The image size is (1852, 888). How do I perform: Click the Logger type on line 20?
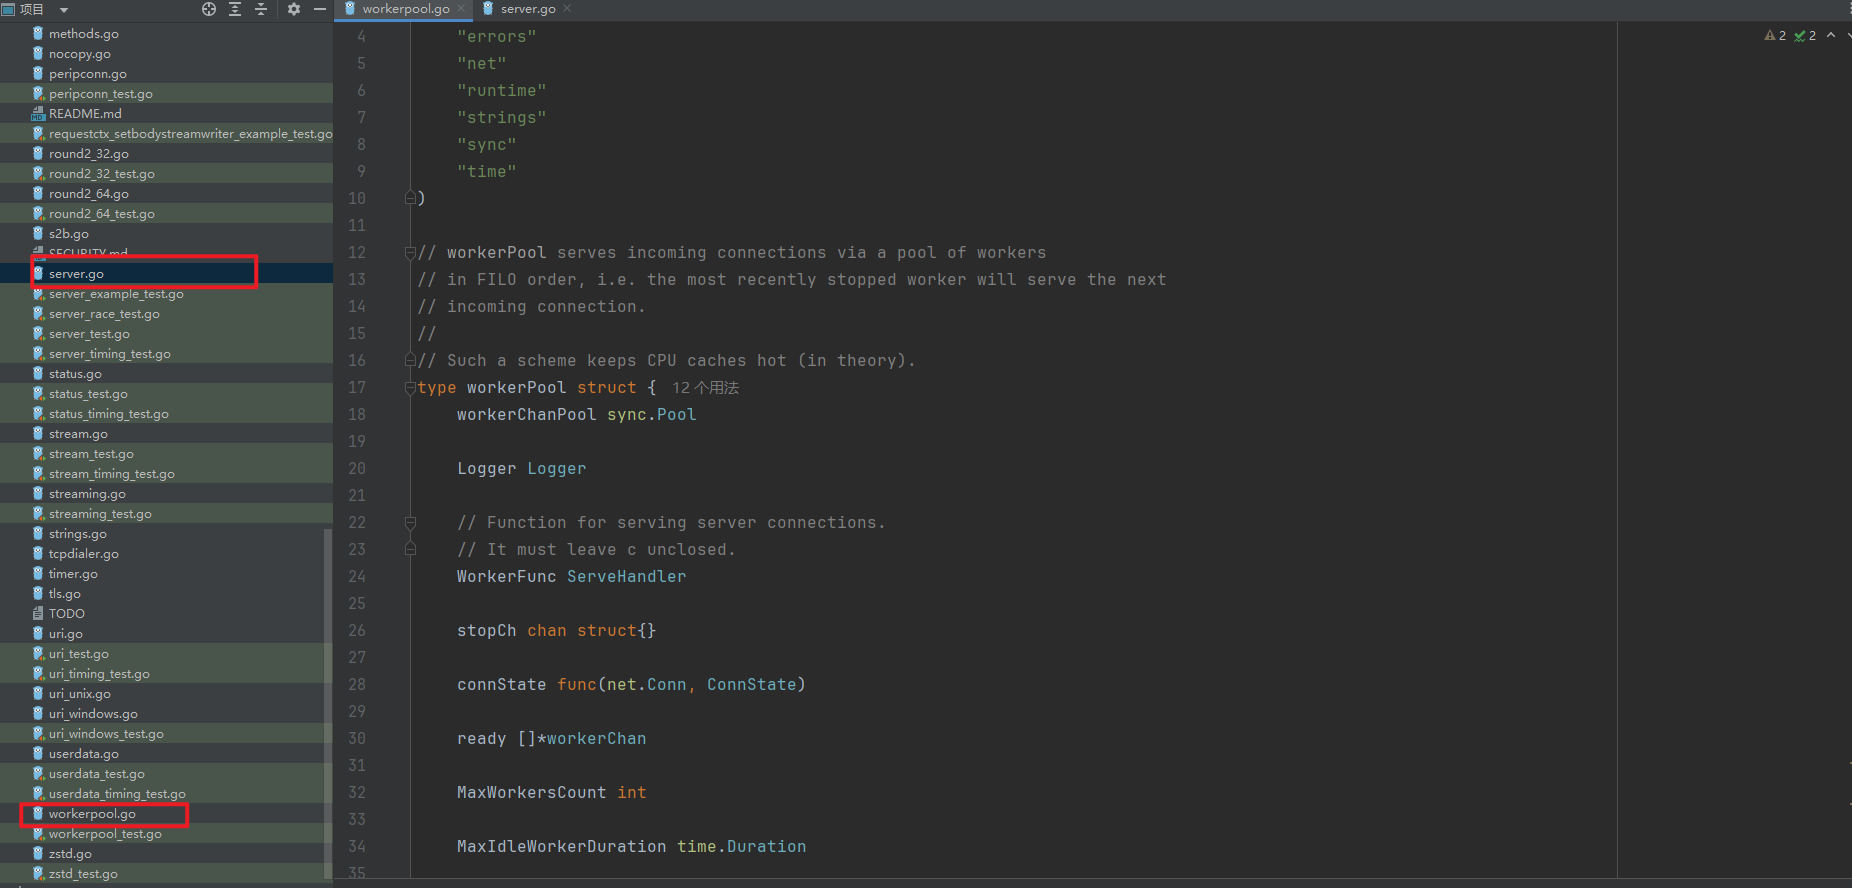[556, 469]
